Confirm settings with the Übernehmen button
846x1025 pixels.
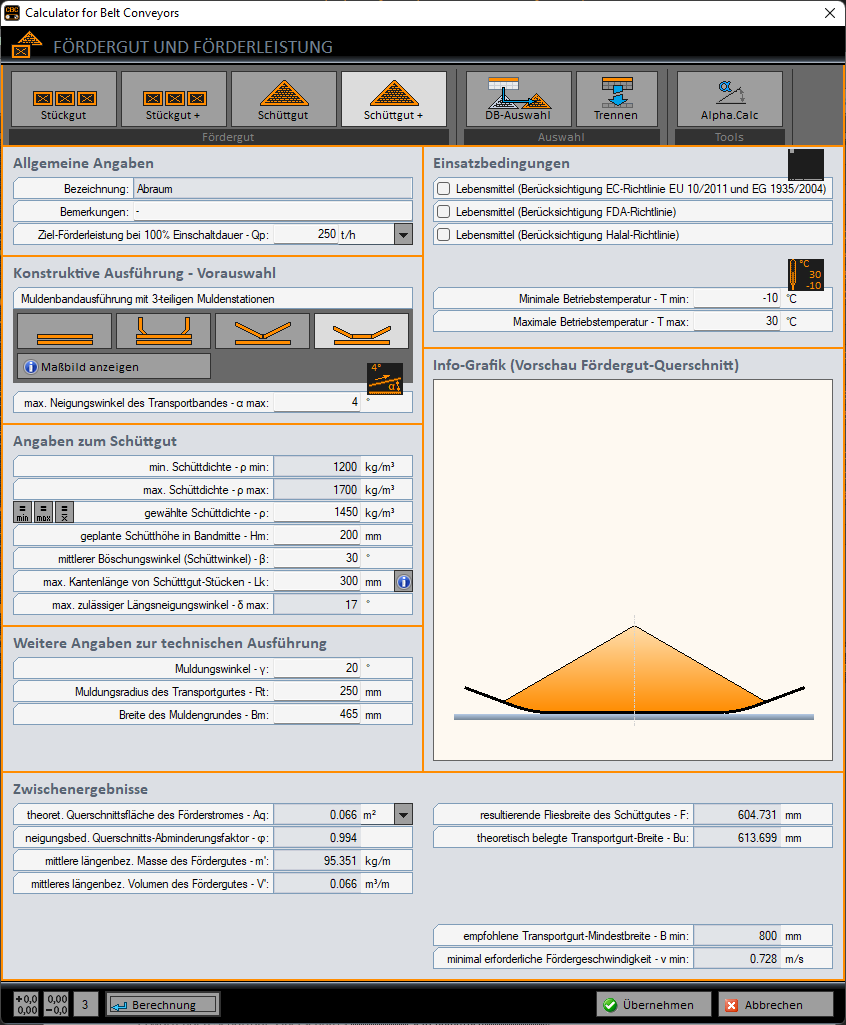click(x=653, y=1004)
